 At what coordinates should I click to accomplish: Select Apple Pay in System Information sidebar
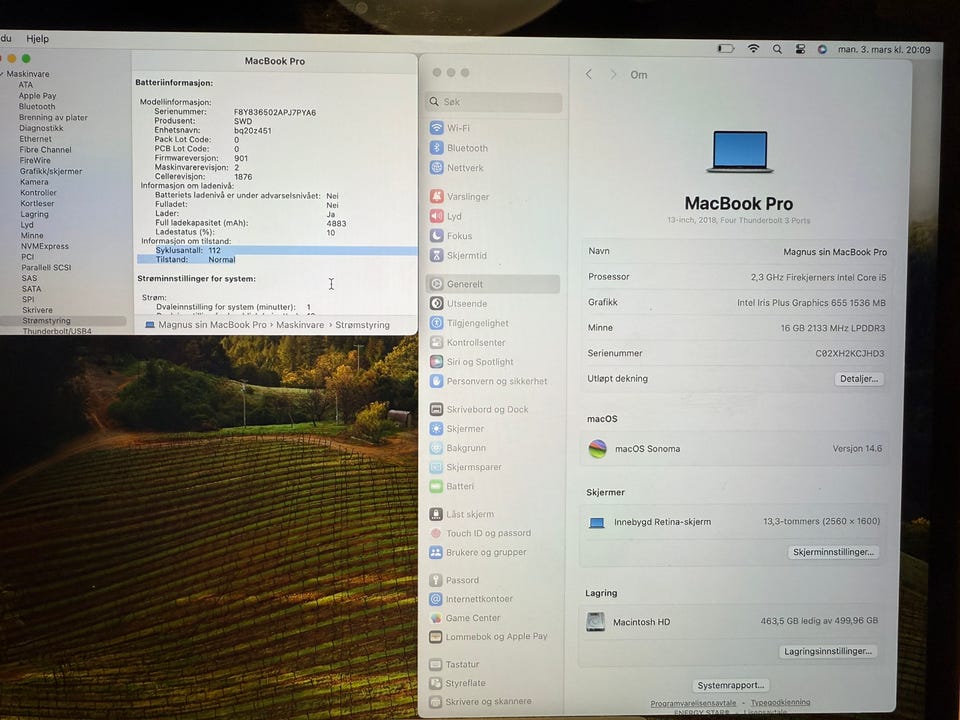pos(37,96)
